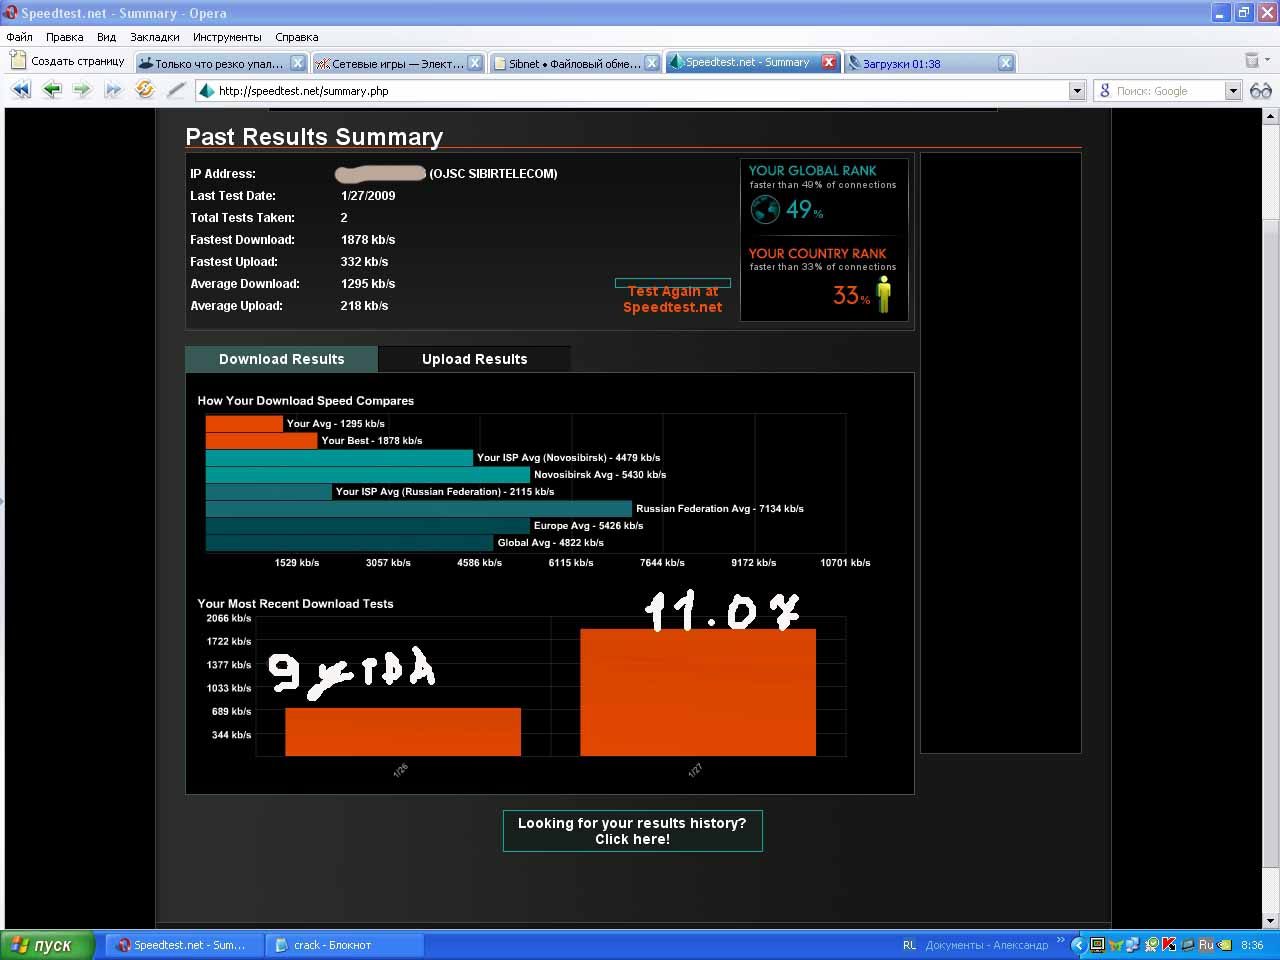This screenshot has height=960, width=1280.
Task: Click the Global Avg - 4822 kb/s label
Action: 551,543
